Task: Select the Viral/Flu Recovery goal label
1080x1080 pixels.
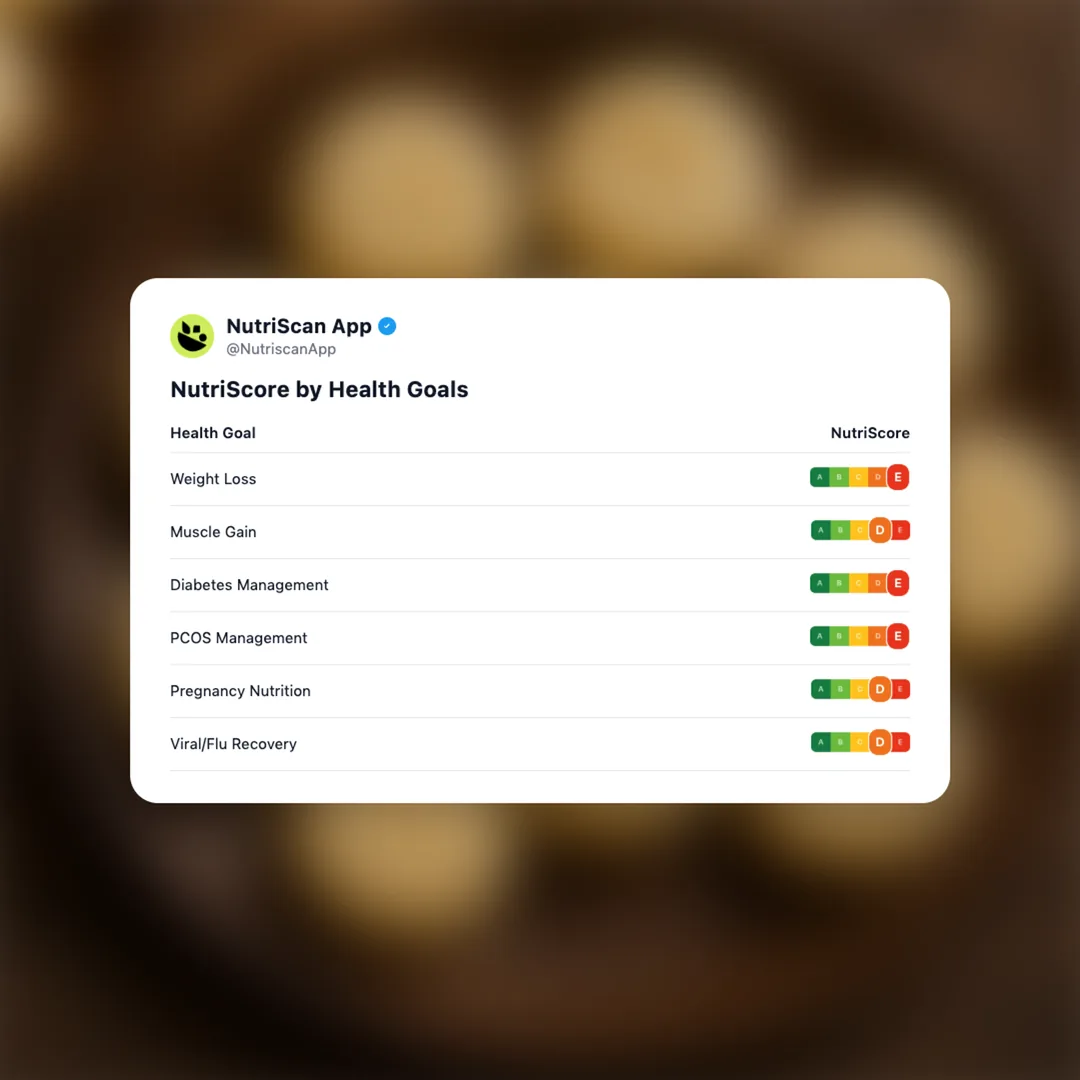Action: [x=233, y=744]
